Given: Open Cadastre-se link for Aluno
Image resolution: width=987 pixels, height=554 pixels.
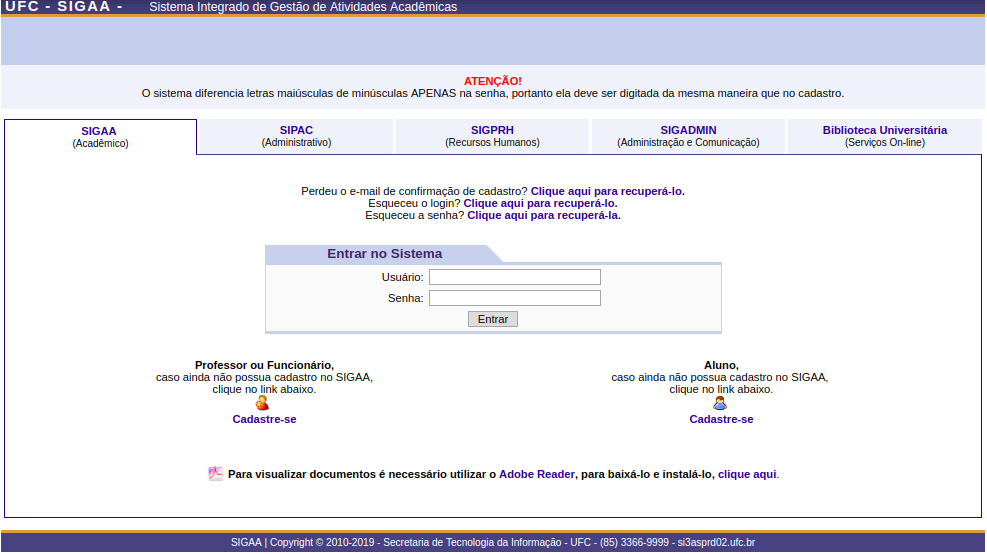Looking at the screenshot, I should pos(721,419).
